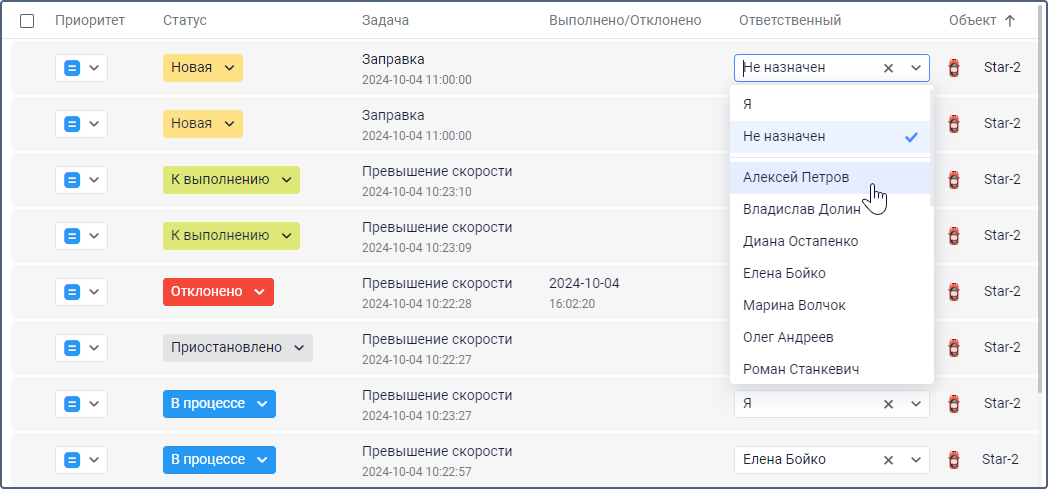Click the unit icon in the Отклонено row
This screenshot has height=489, width=1048.
point(953,292)
